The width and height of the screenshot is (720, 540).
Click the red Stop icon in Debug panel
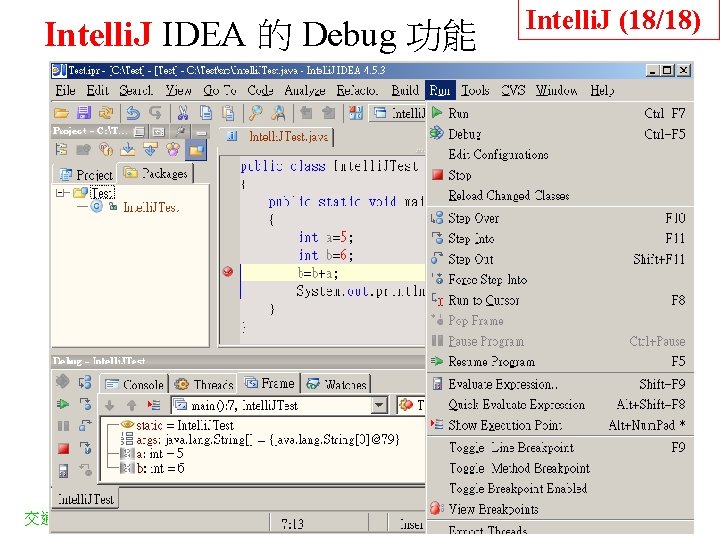tap(63, 448)
